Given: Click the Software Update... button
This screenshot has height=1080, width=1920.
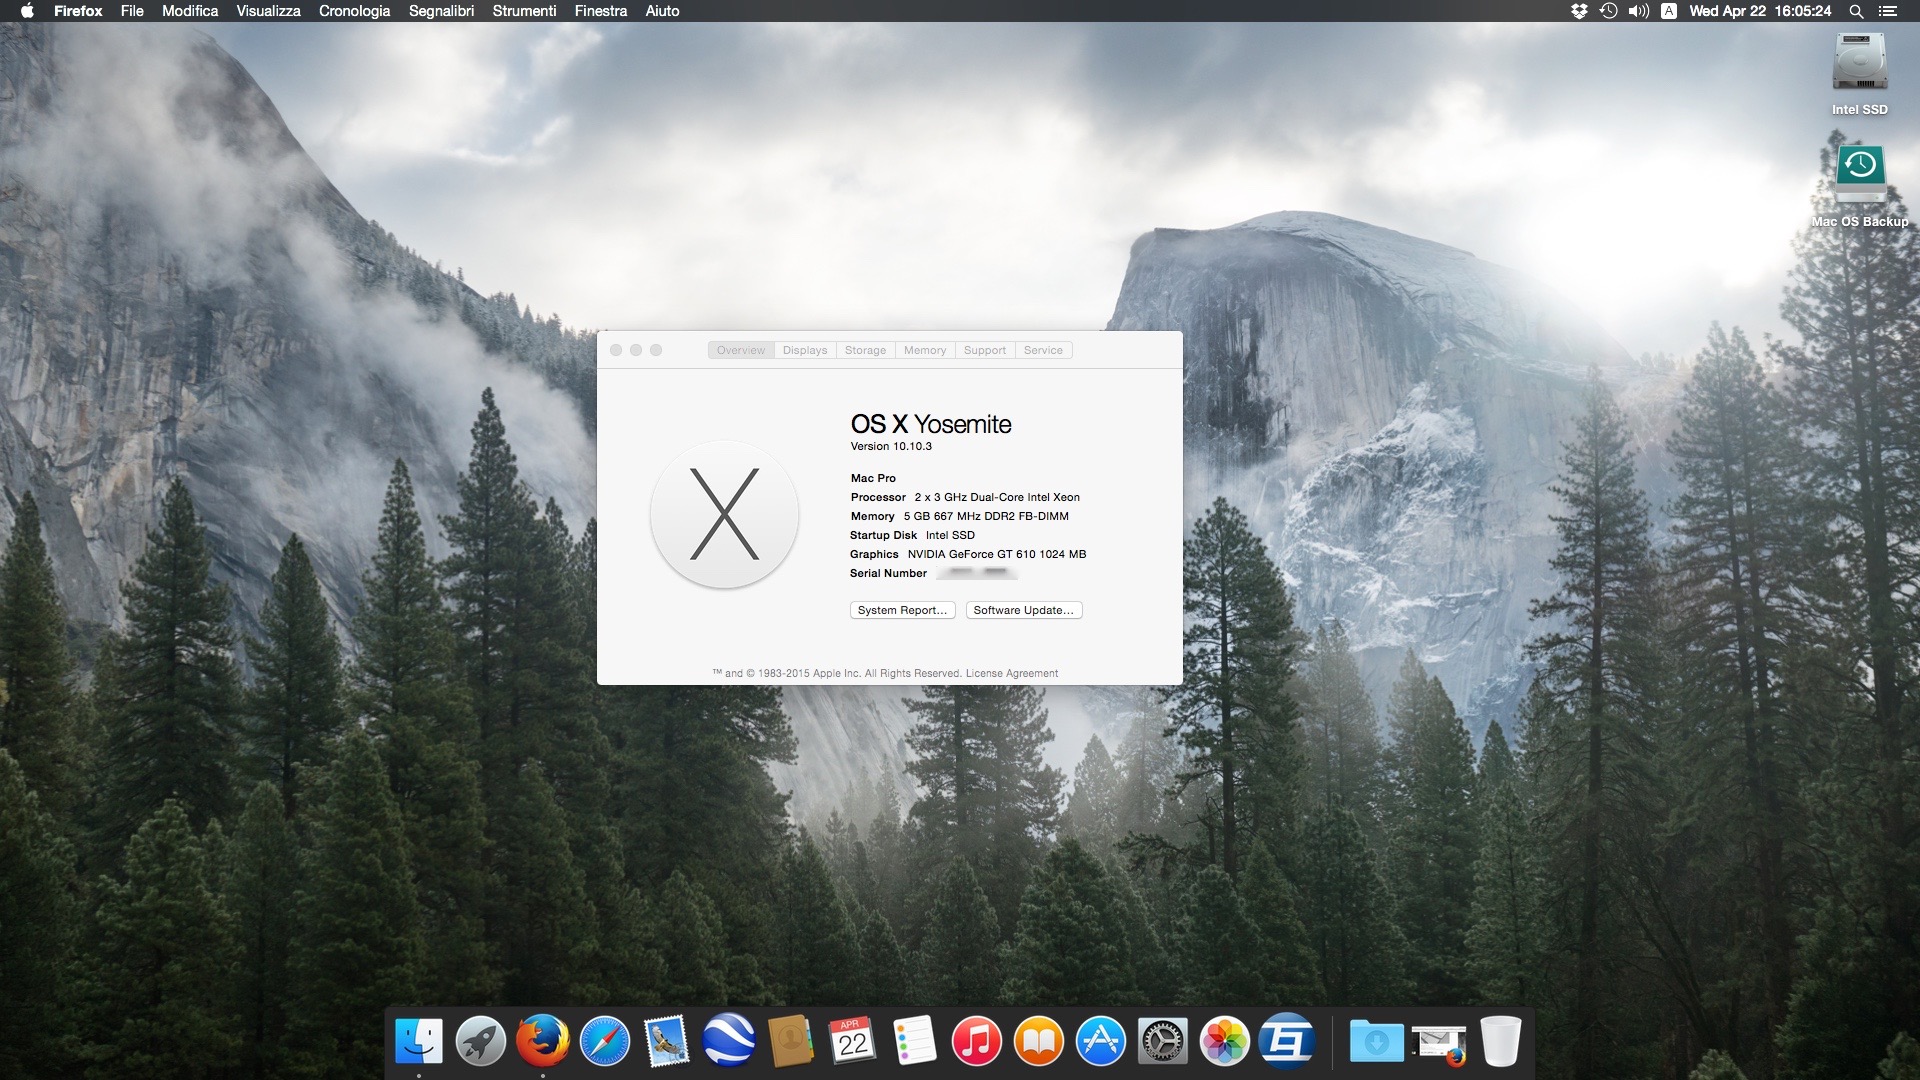Looking at the screenshot, I should [1024, 610].
